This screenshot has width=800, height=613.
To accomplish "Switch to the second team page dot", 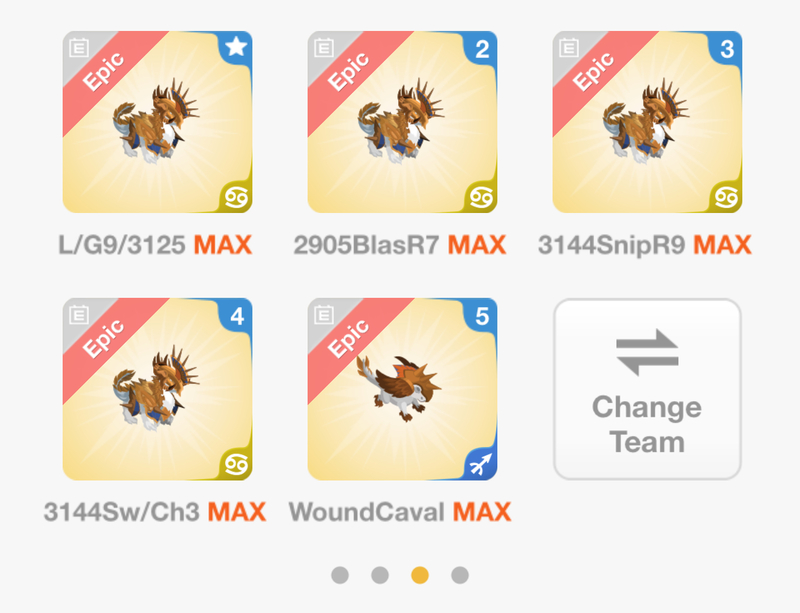I will pos(380,575).
